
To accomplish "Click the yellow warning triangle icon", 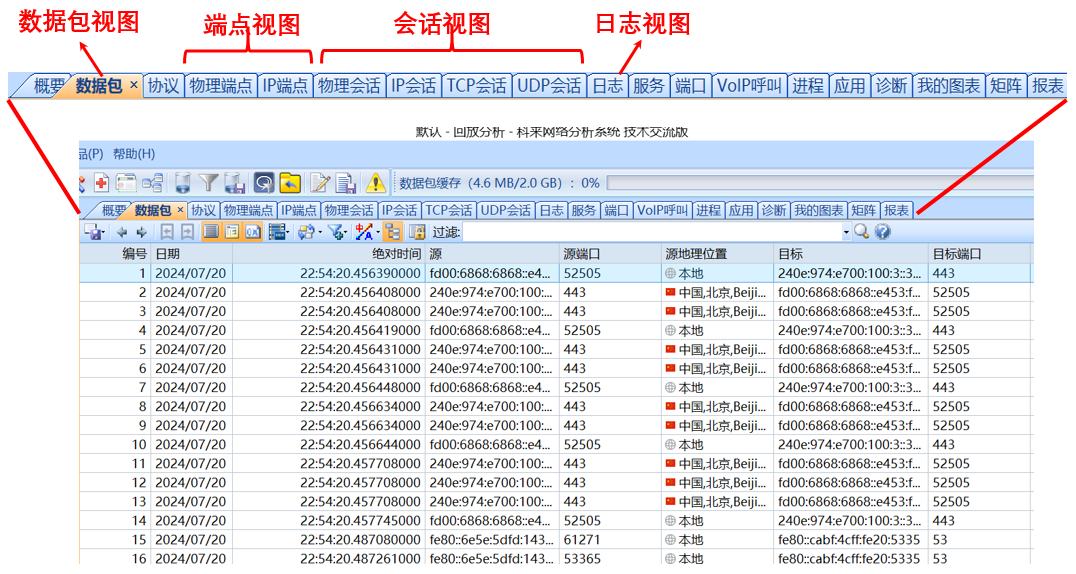I will pos(375,183).
